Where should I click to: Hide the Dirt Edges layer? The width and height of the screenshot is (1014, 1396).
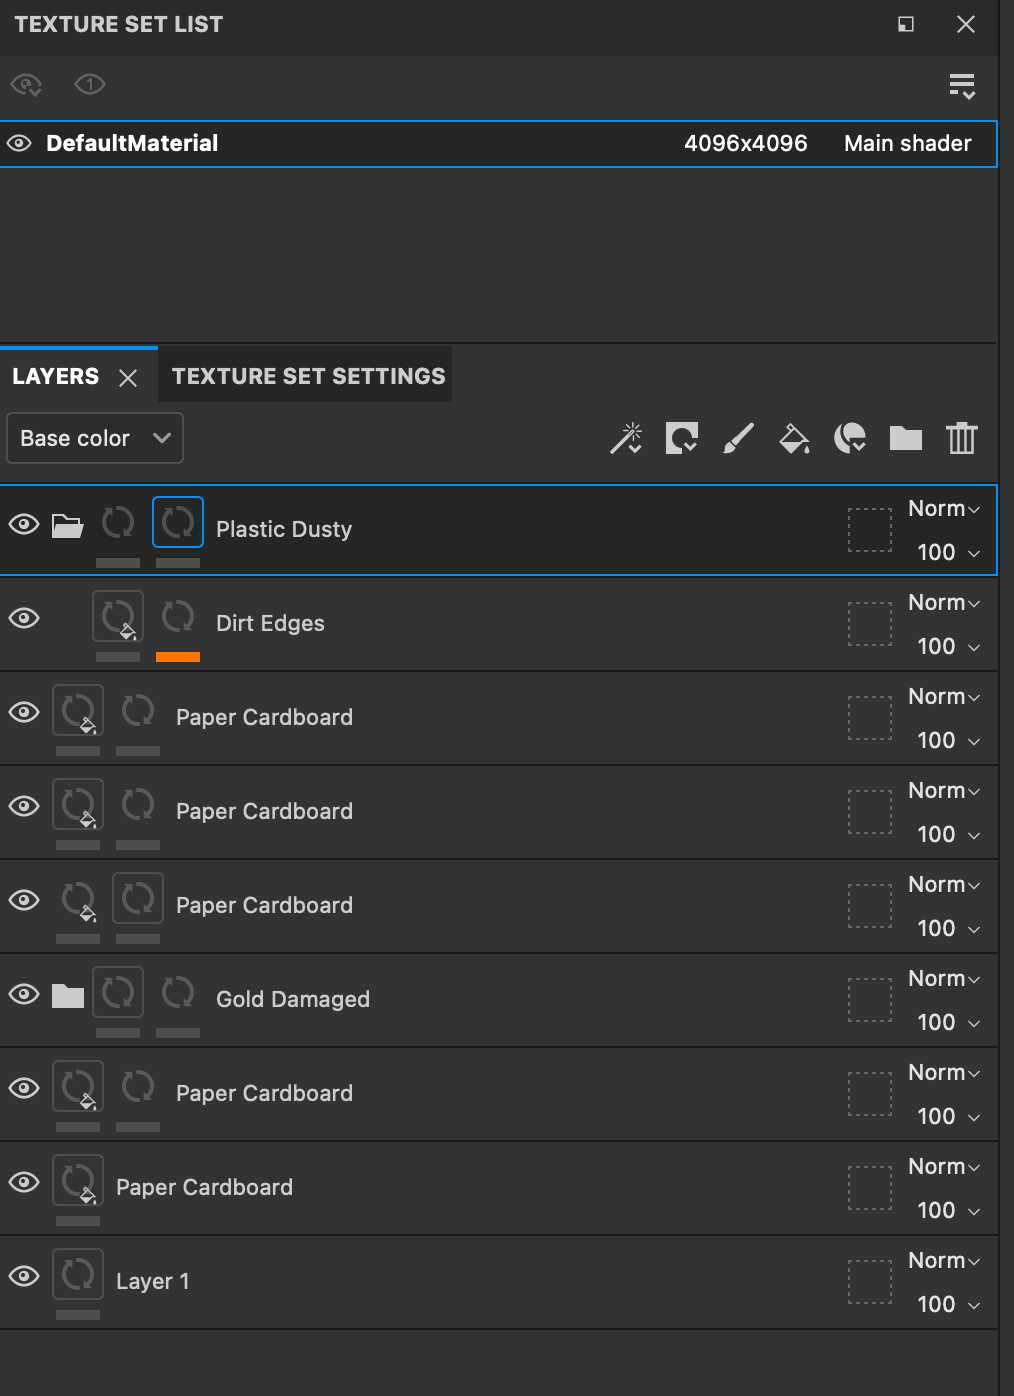point(24,618)
